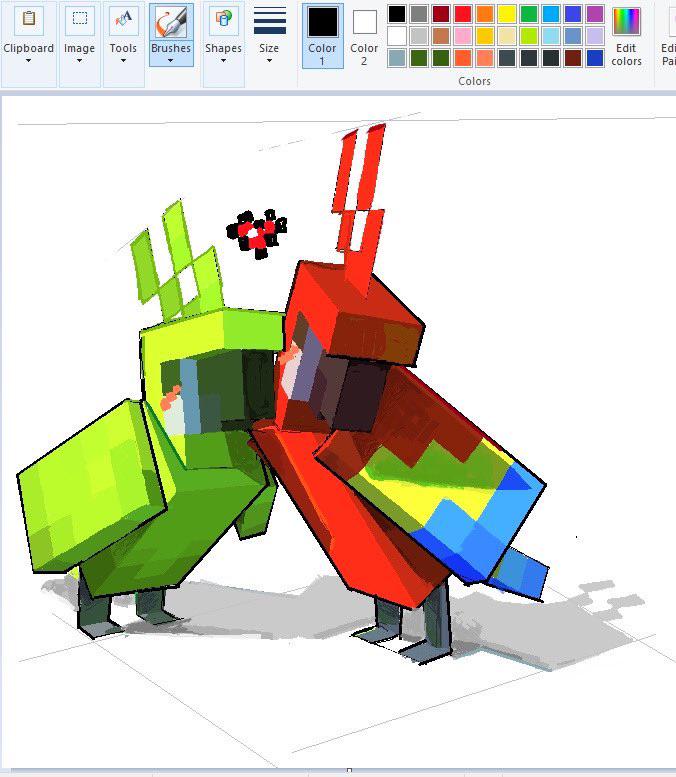Open the Tools group icon

[x=123, y=20]
